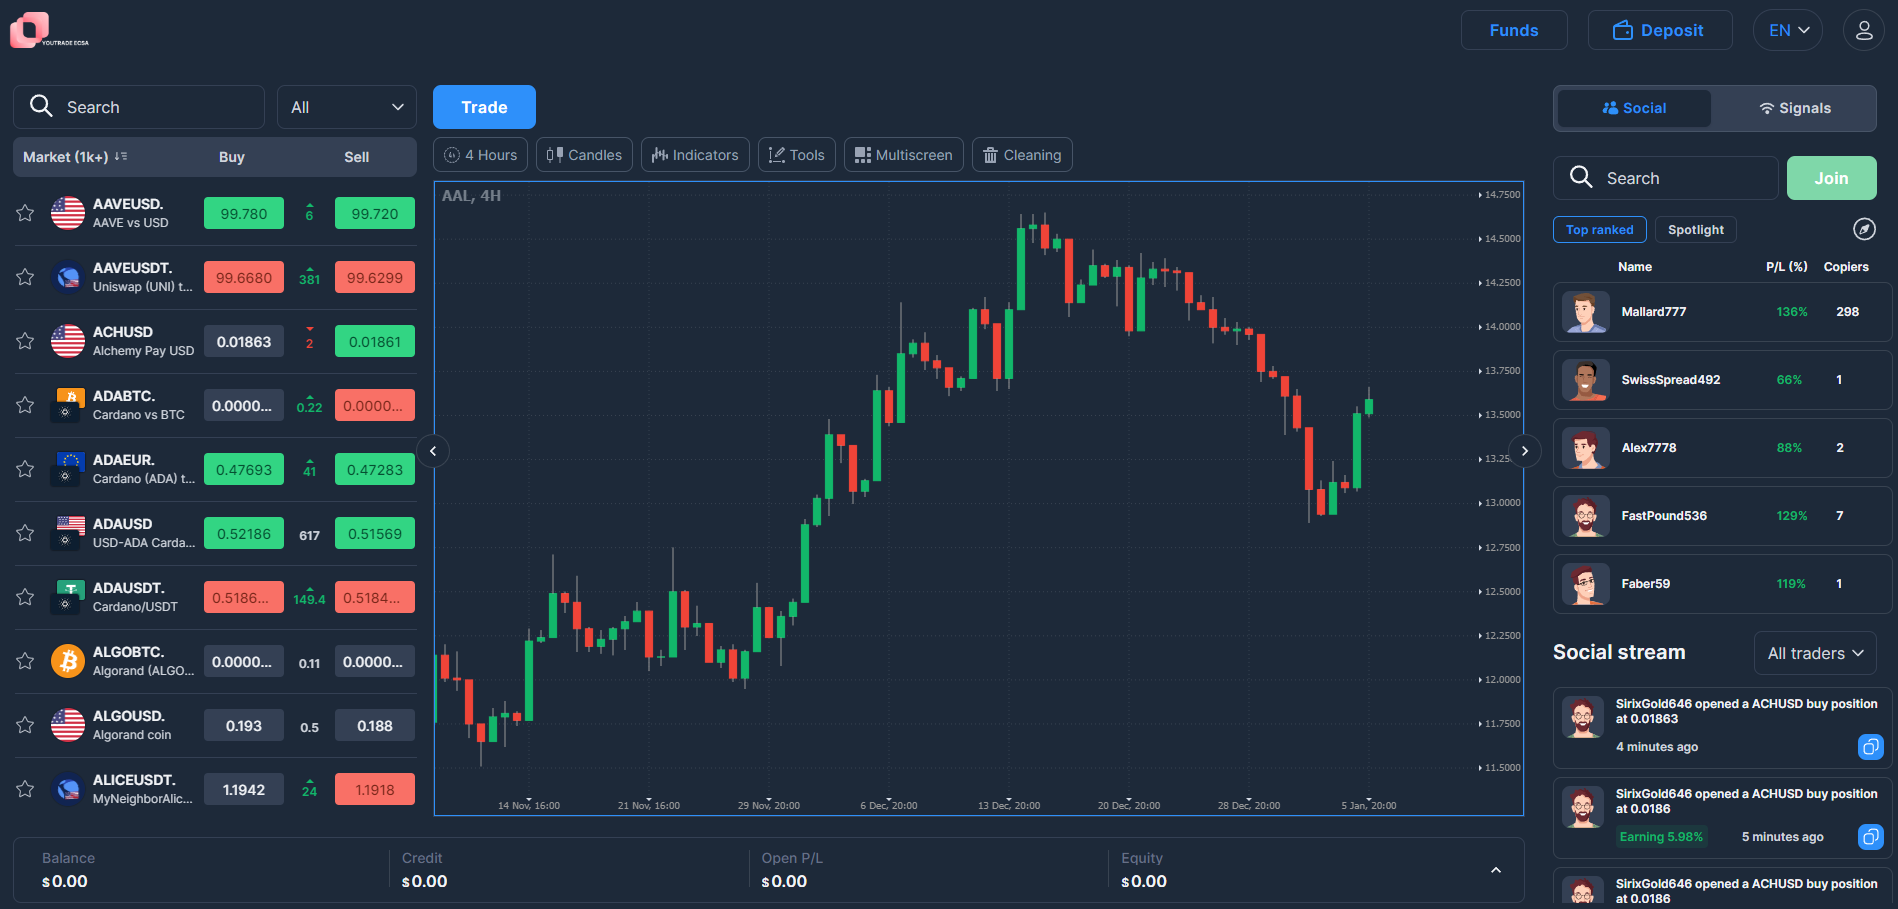This screenshot has height=909, width=1898.
Task: Buy ADAEUR. at 0.47693
Action: click(244, 469)
